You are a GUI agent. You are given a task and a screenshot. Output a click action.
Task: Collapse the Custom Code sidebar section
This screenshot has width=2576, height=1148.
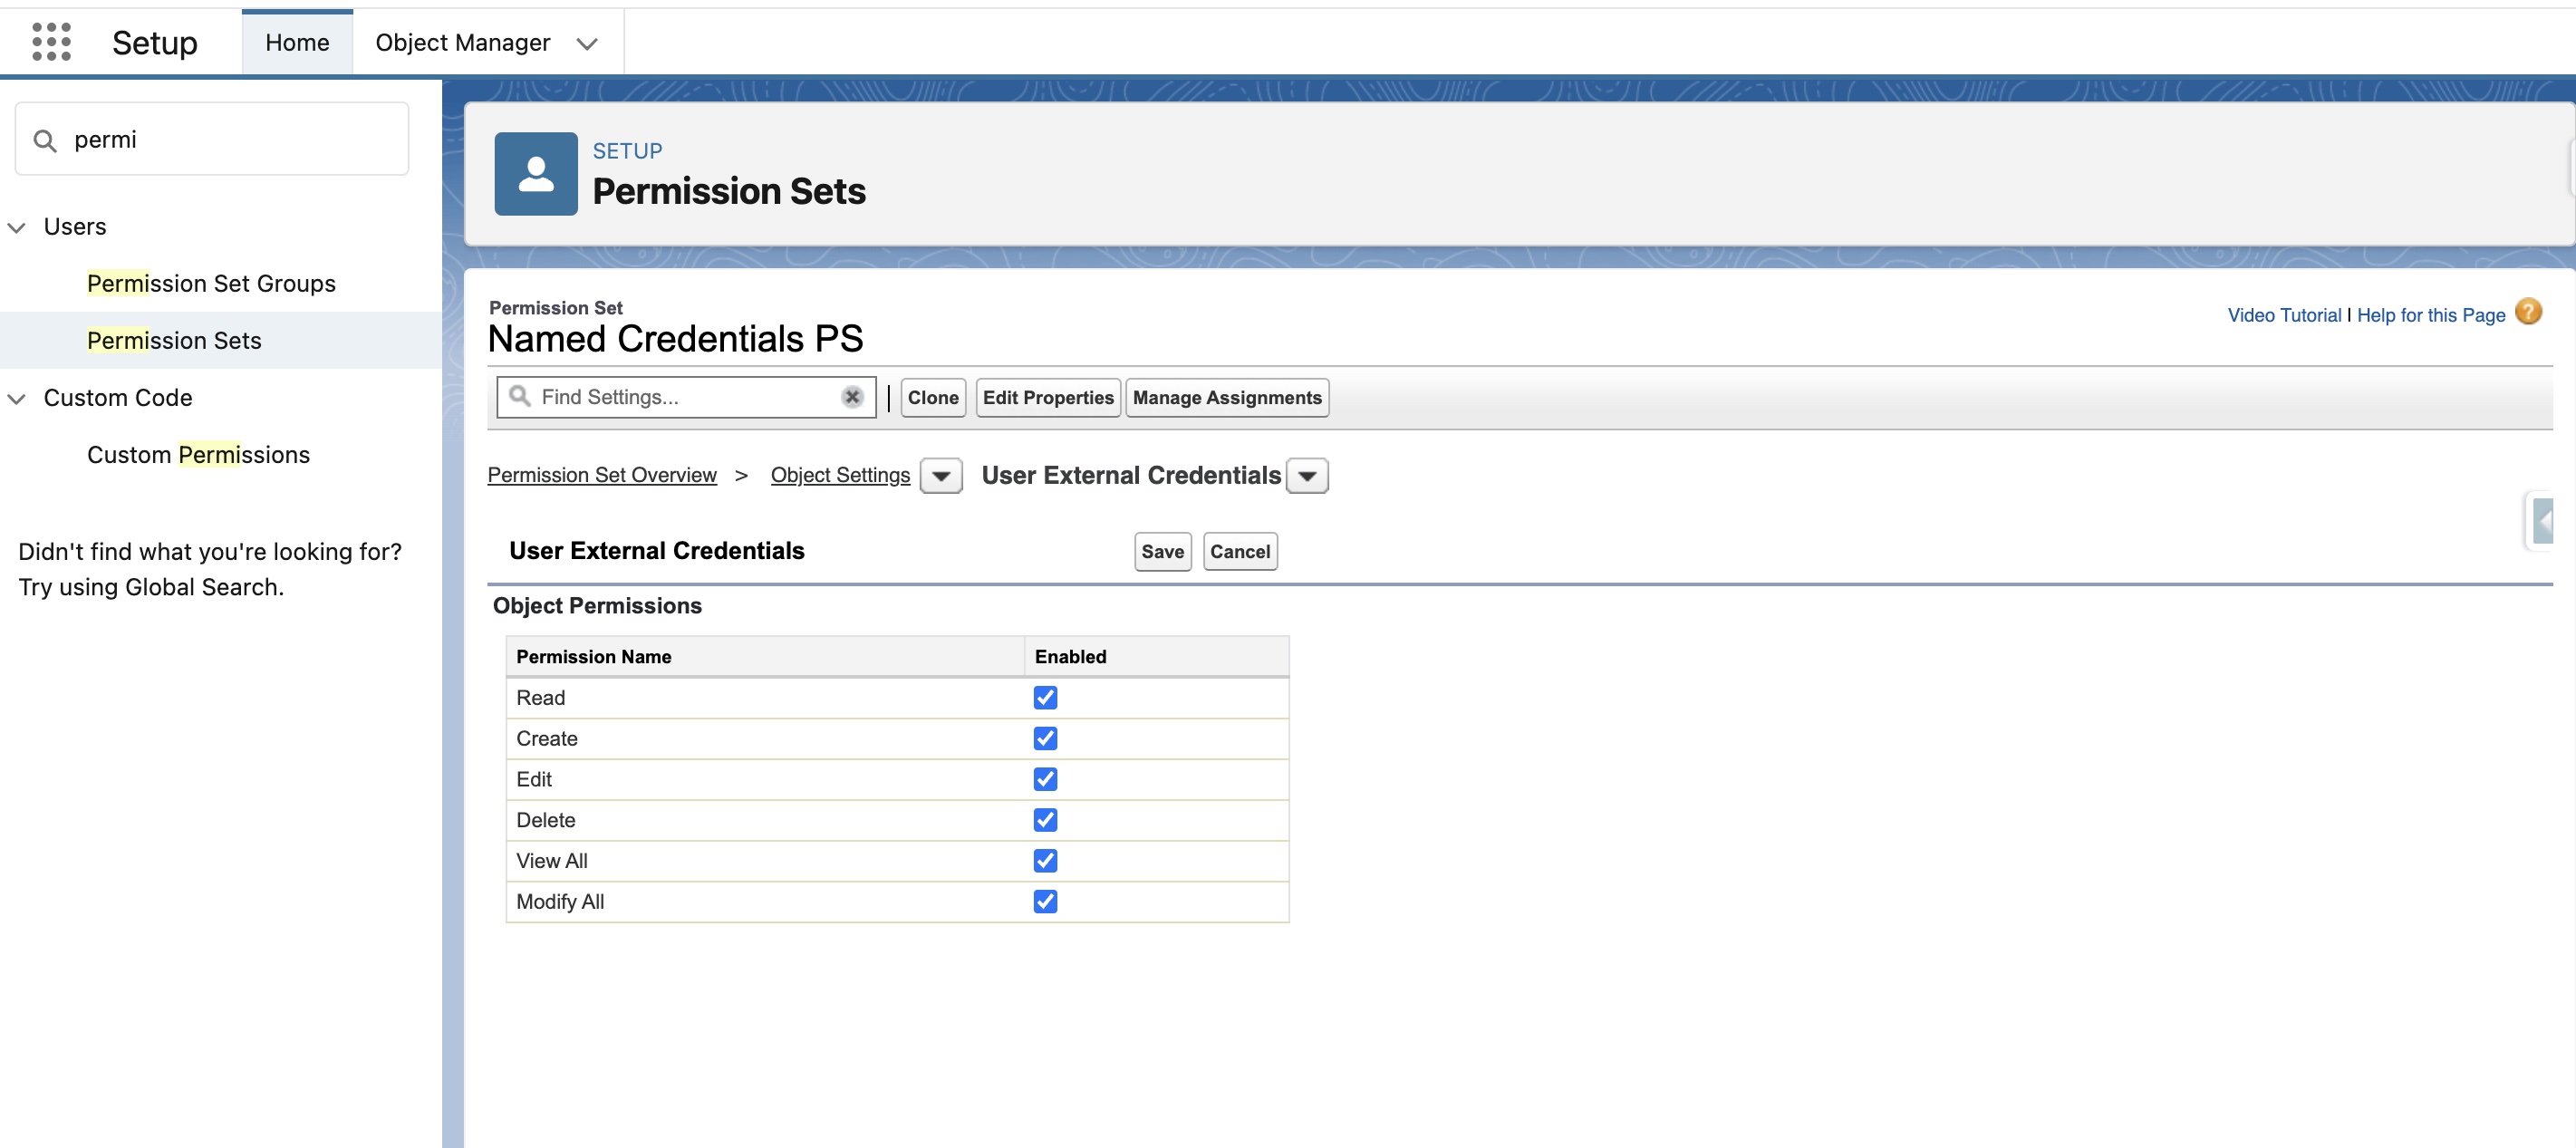coord(16,398)
